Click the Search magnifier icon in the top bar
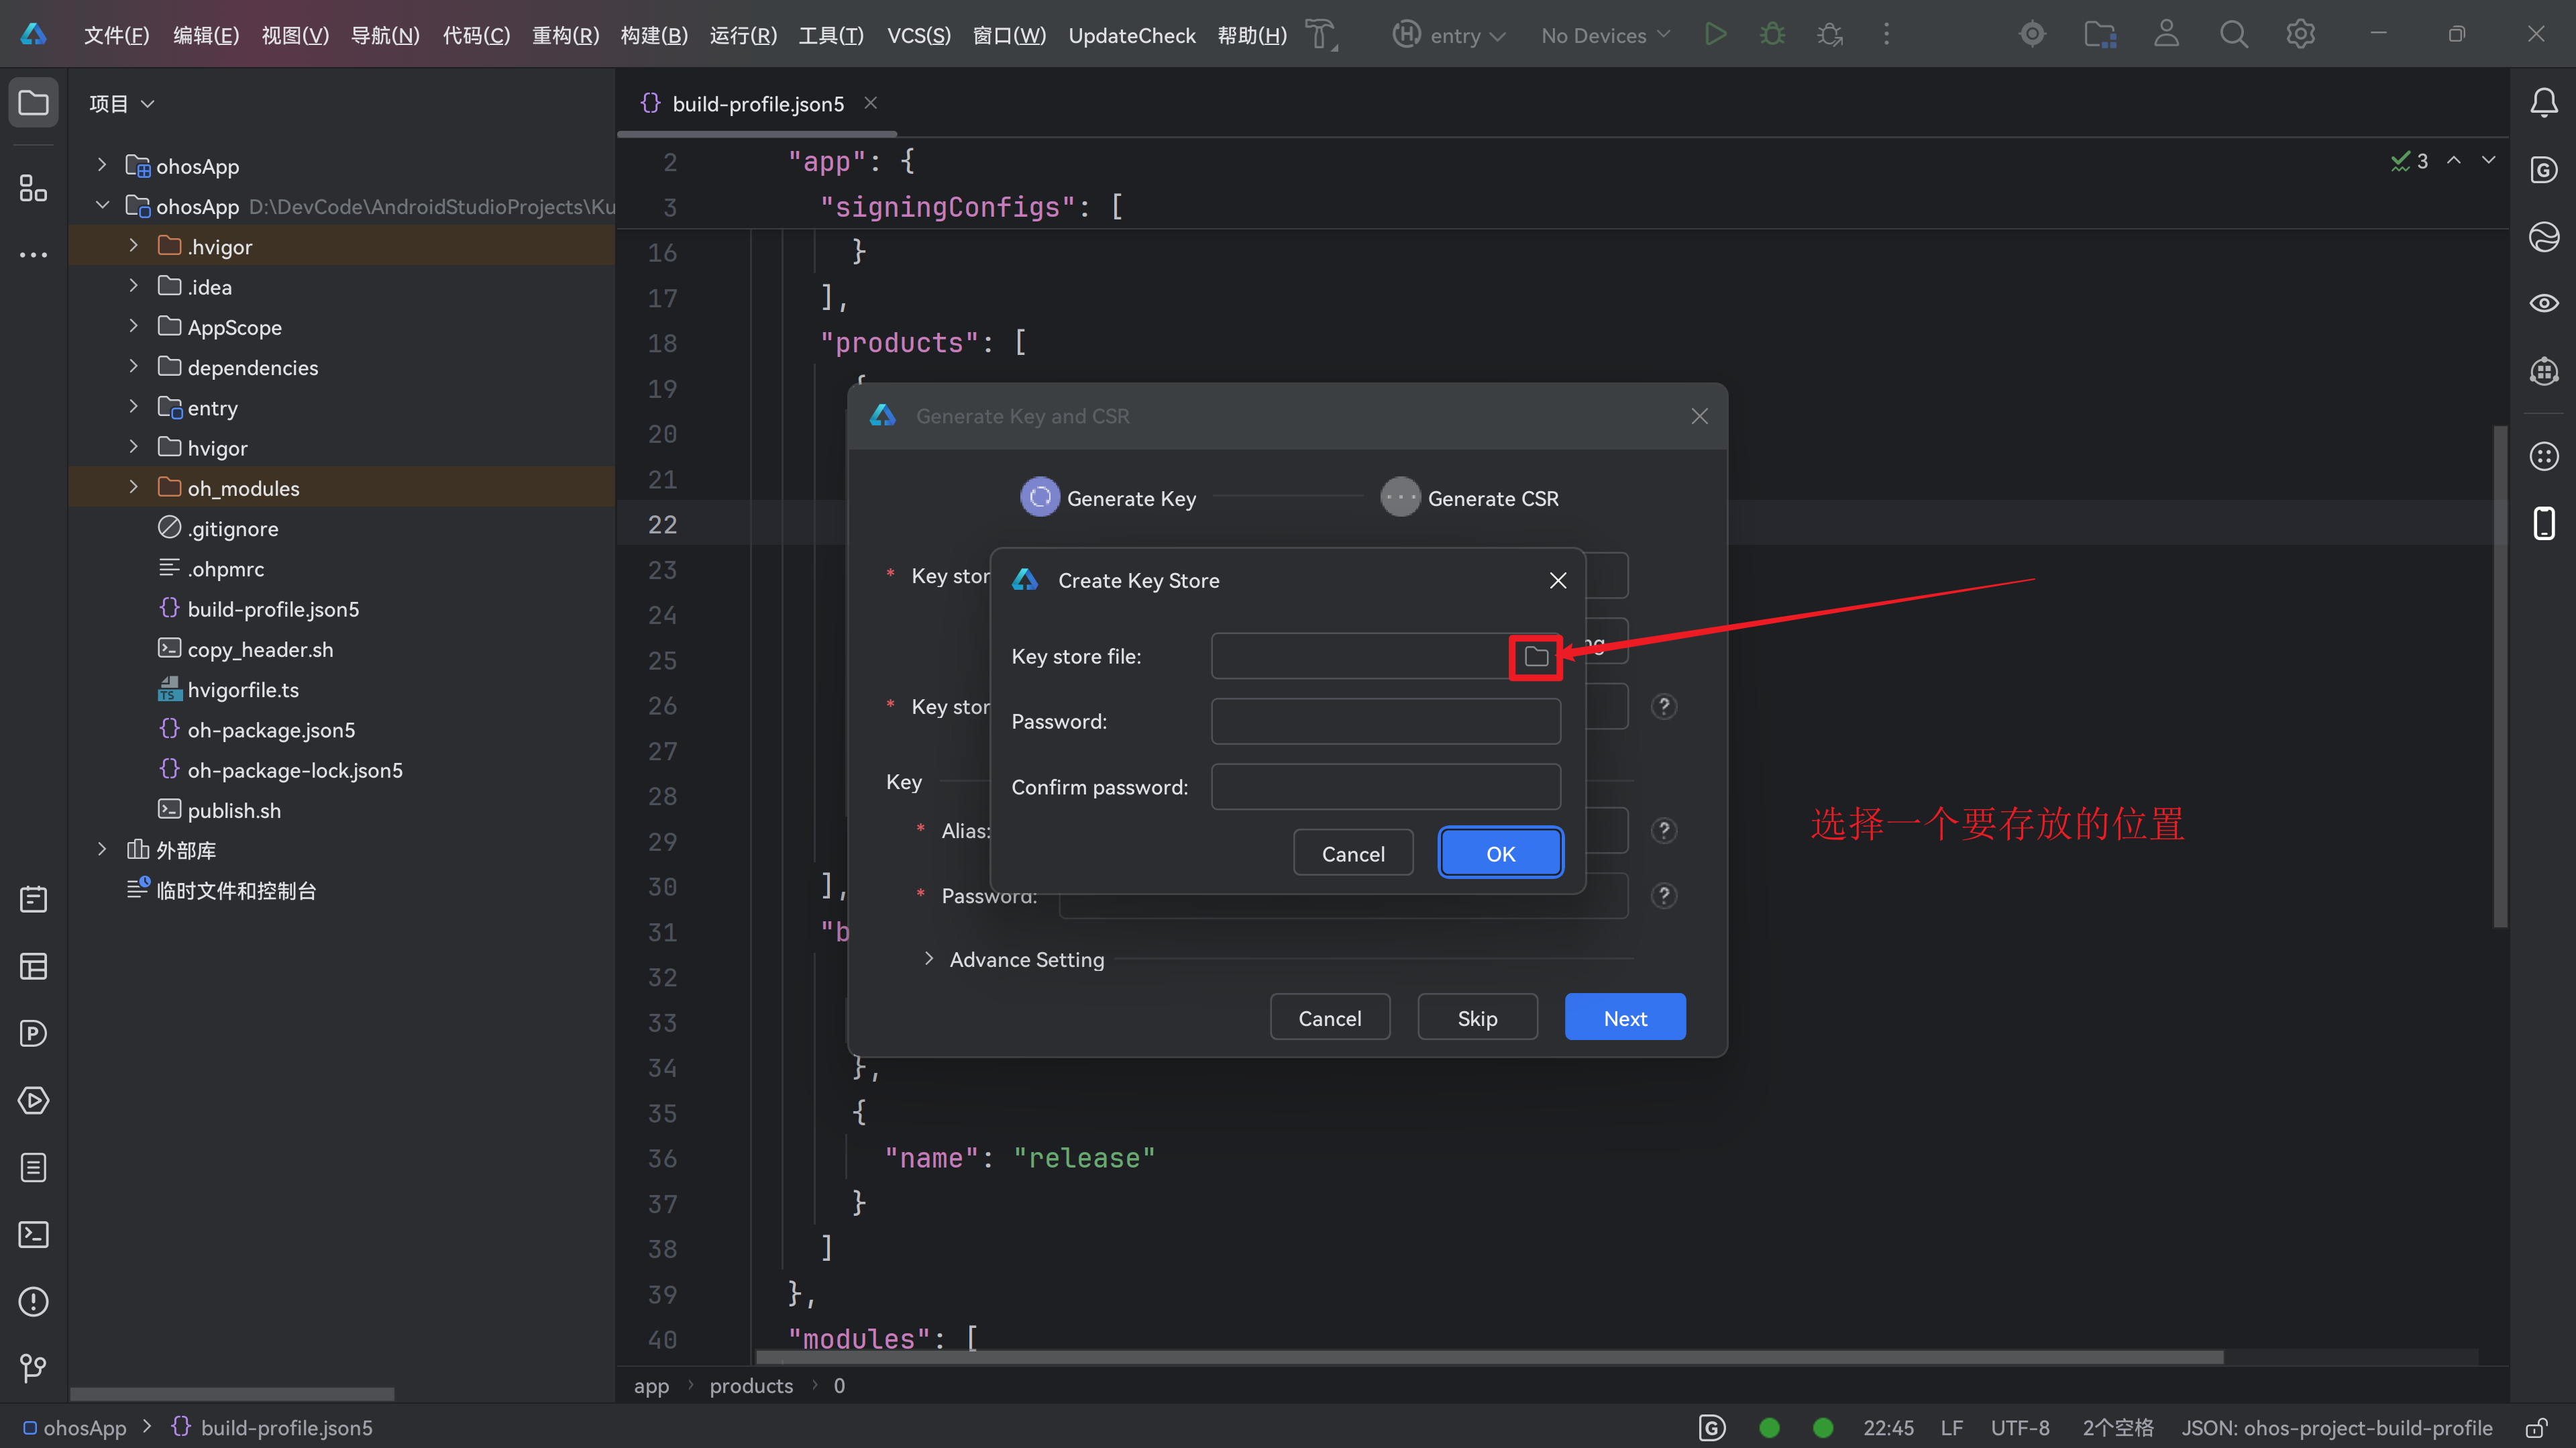This screenshot has height=1448, width=2576. click(2233, 35)
